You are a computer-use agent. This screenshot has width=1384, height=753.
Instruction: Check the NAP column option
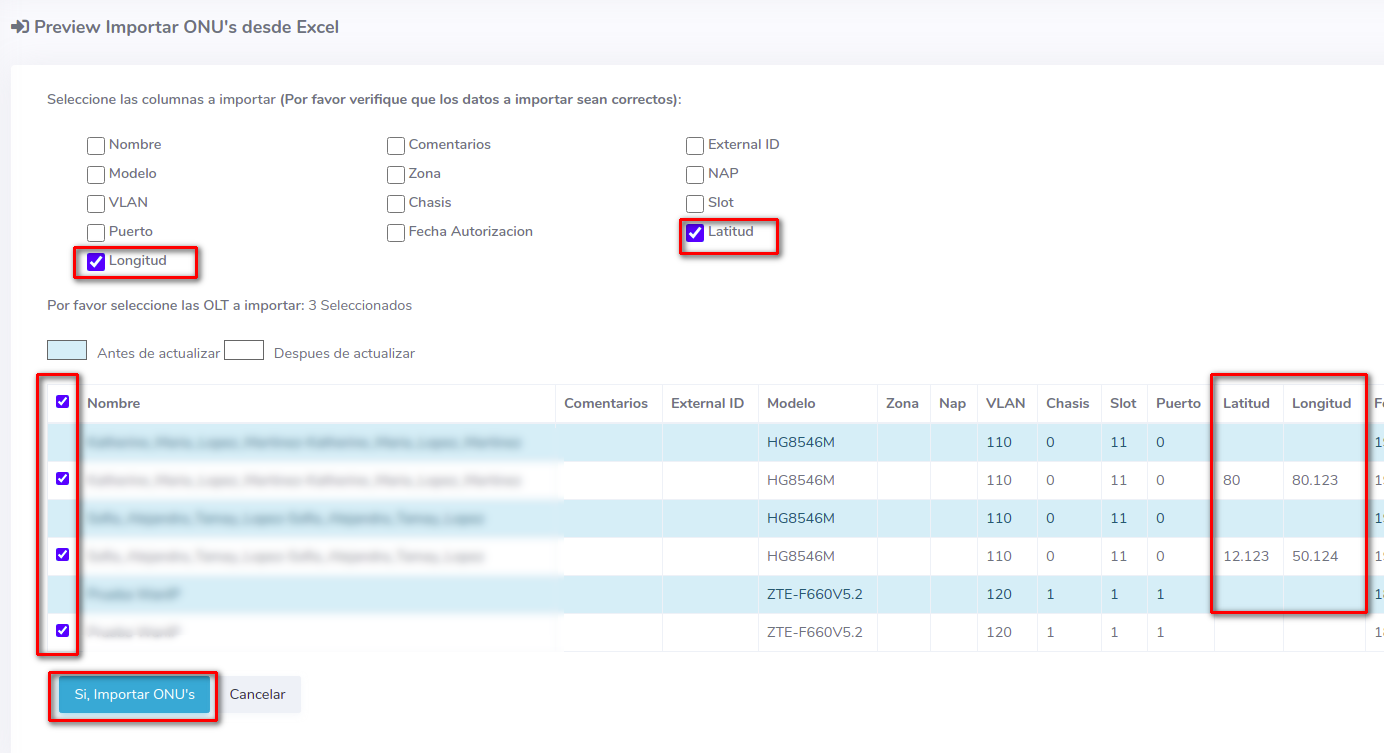pos(695,175)
